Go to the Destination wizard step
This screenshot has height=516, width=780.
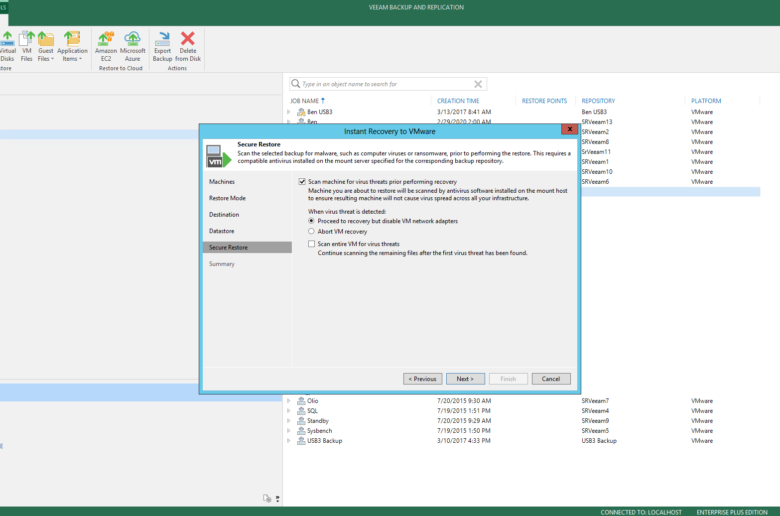224,214
